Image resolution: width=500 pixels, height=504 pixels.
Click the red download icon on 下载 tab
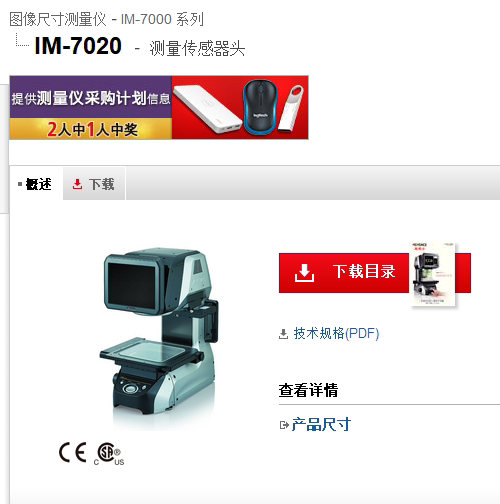(x=77, y=184)
